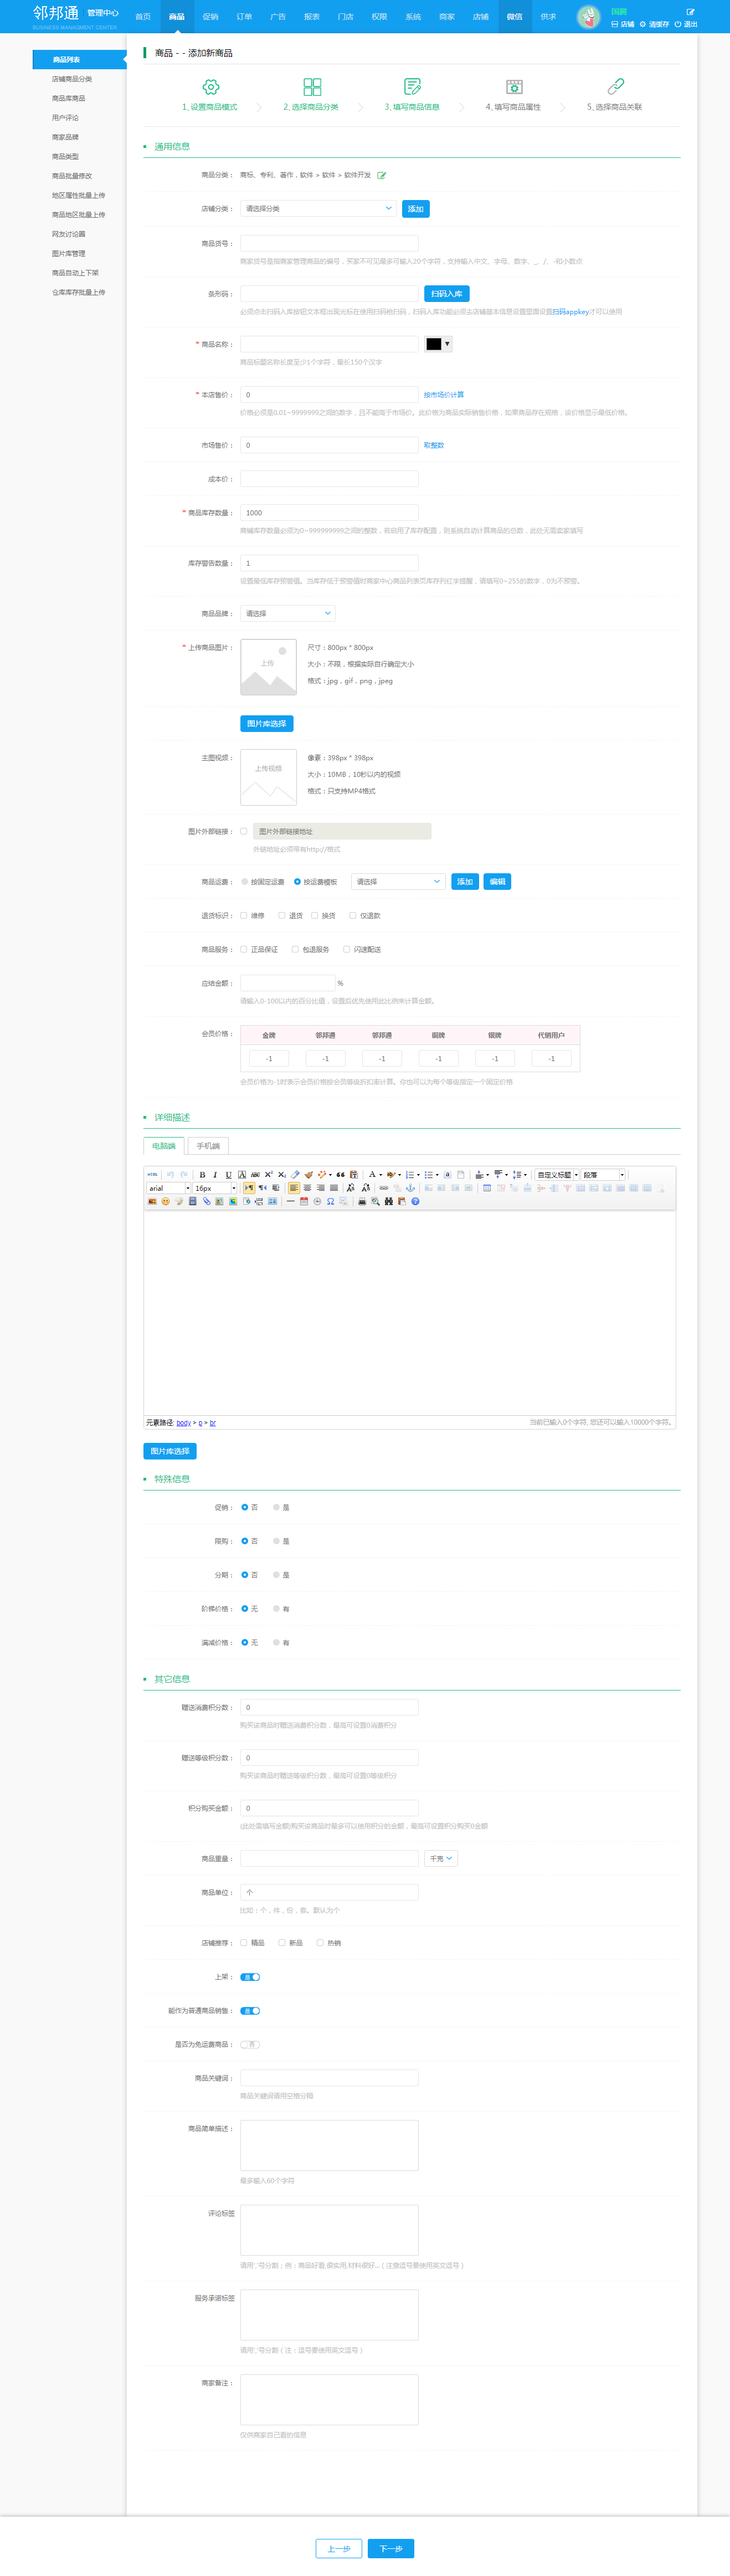Click the 商品货号 input field
Image resolution: width=730 pixels, height=2576 pixels.
[x=329, y=243]
